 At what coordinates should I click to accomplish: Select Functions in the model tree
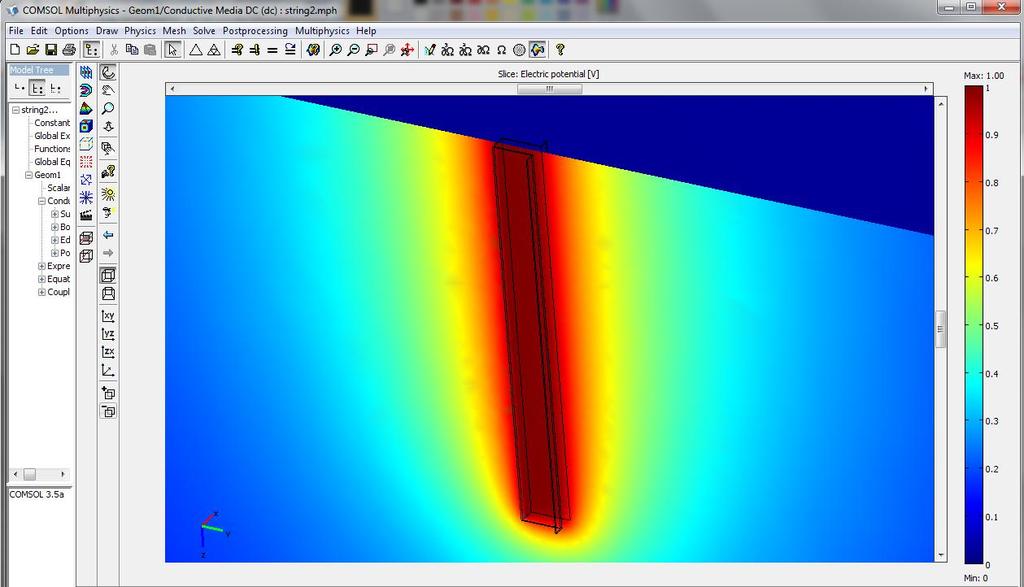click(x=52, y=149)
